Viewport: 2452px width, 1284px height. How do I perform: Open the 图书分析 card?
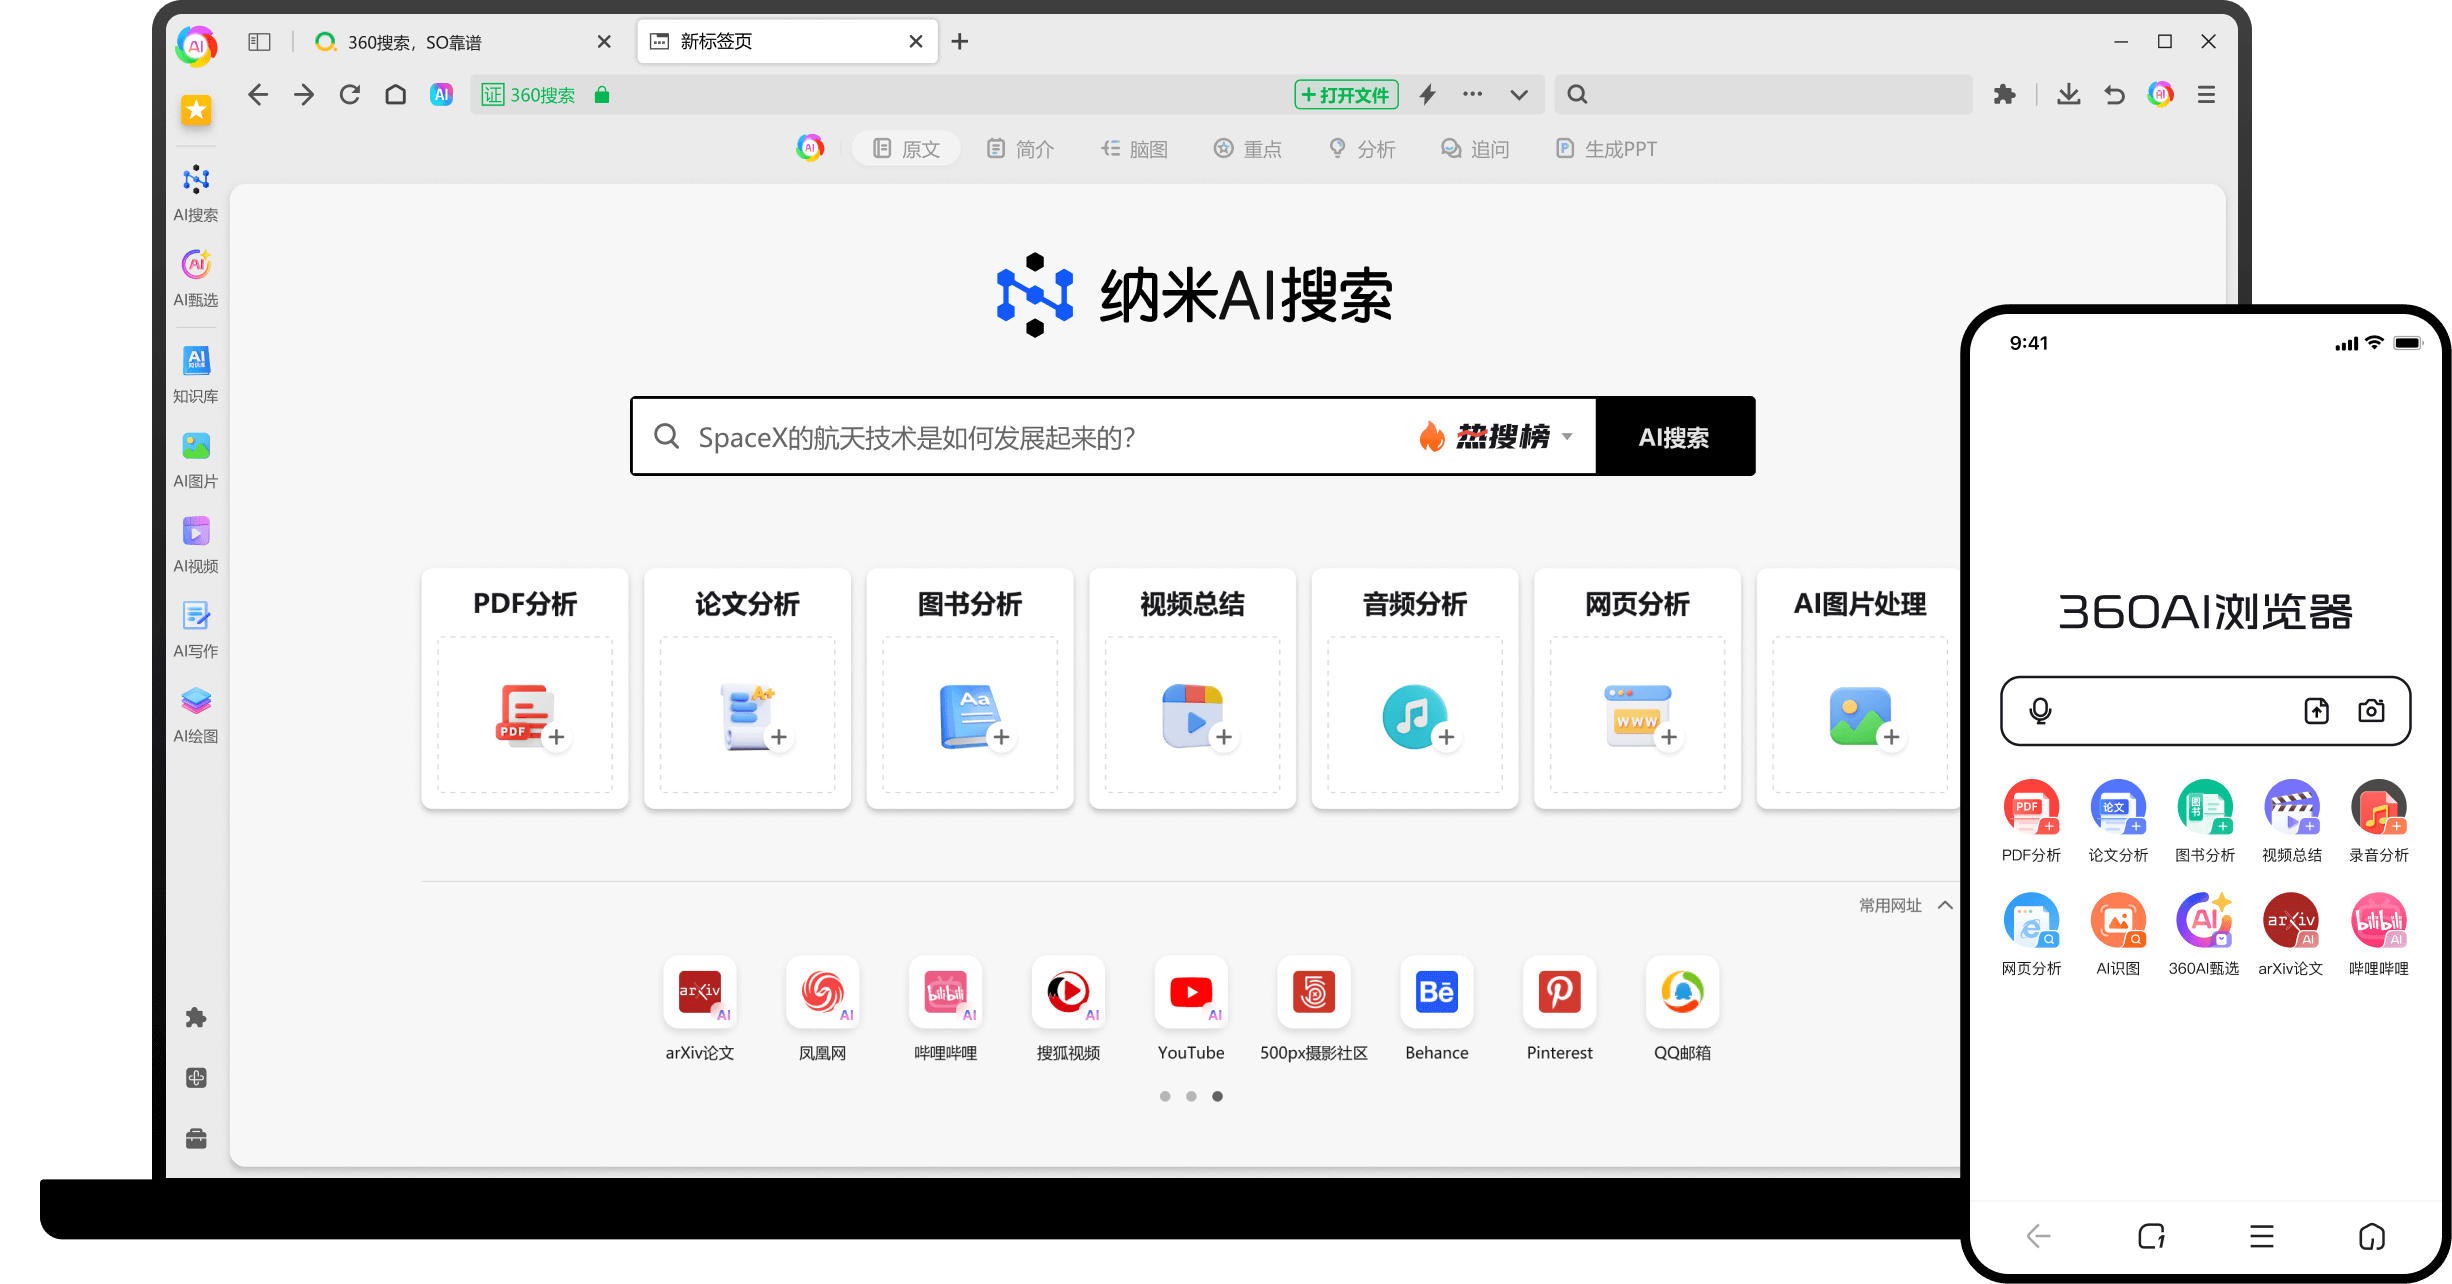click(970, 689)
